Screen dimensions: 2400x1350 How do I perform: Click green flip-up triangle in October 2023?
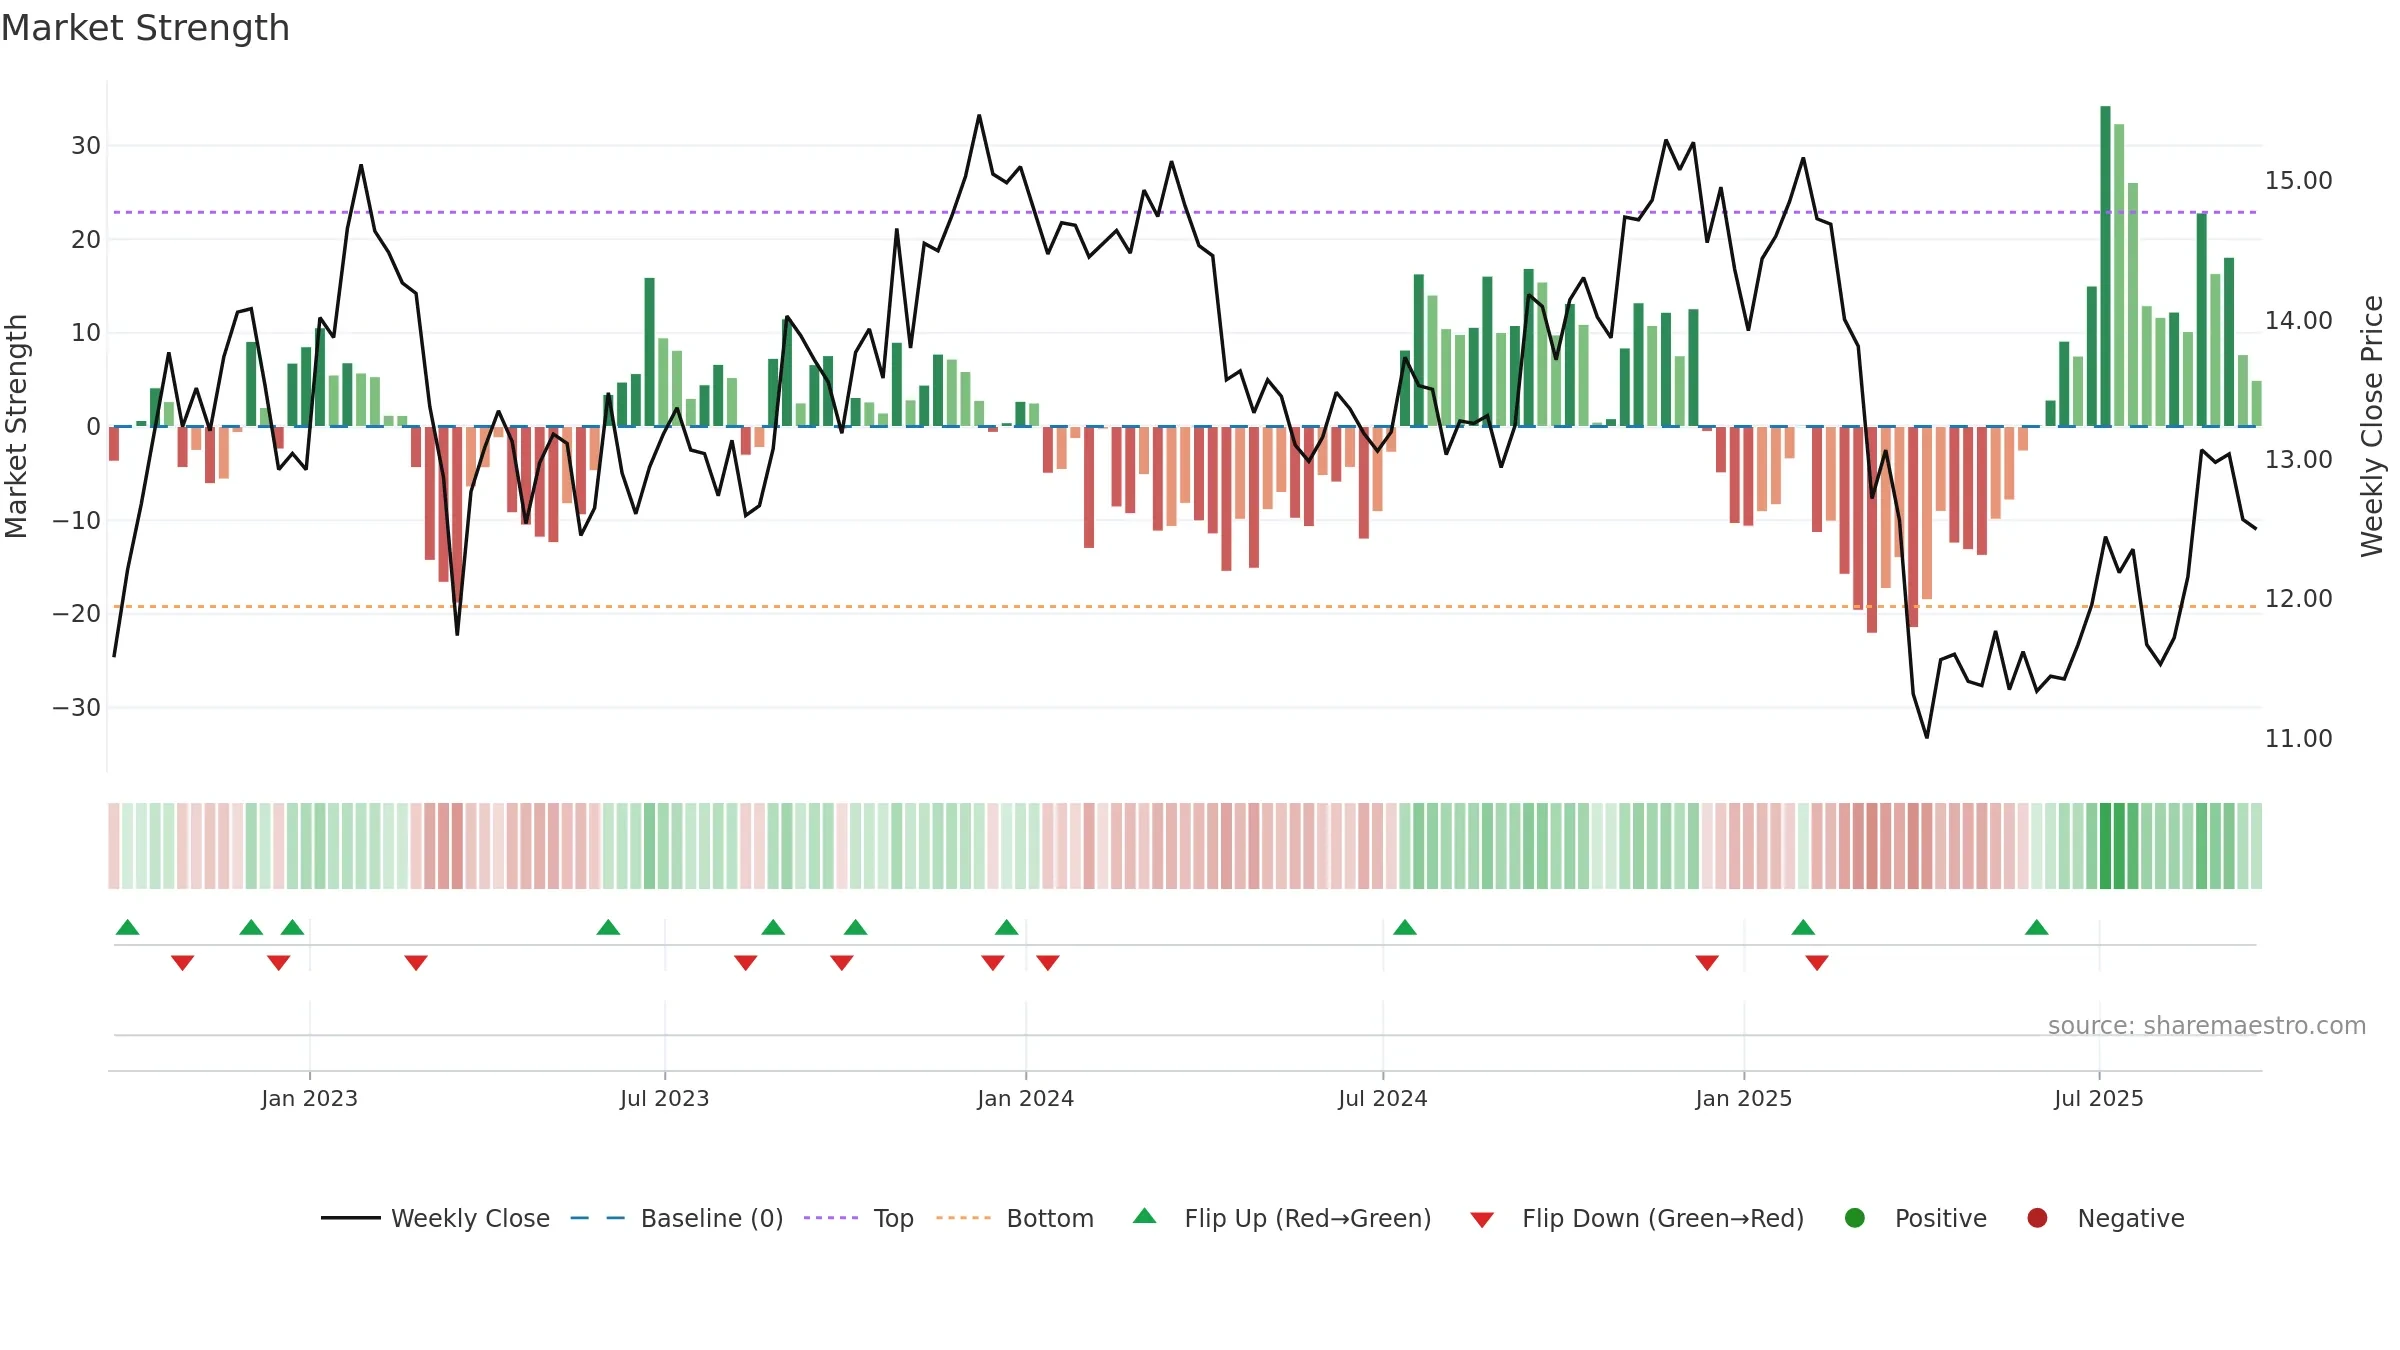(x=855, y=927)
